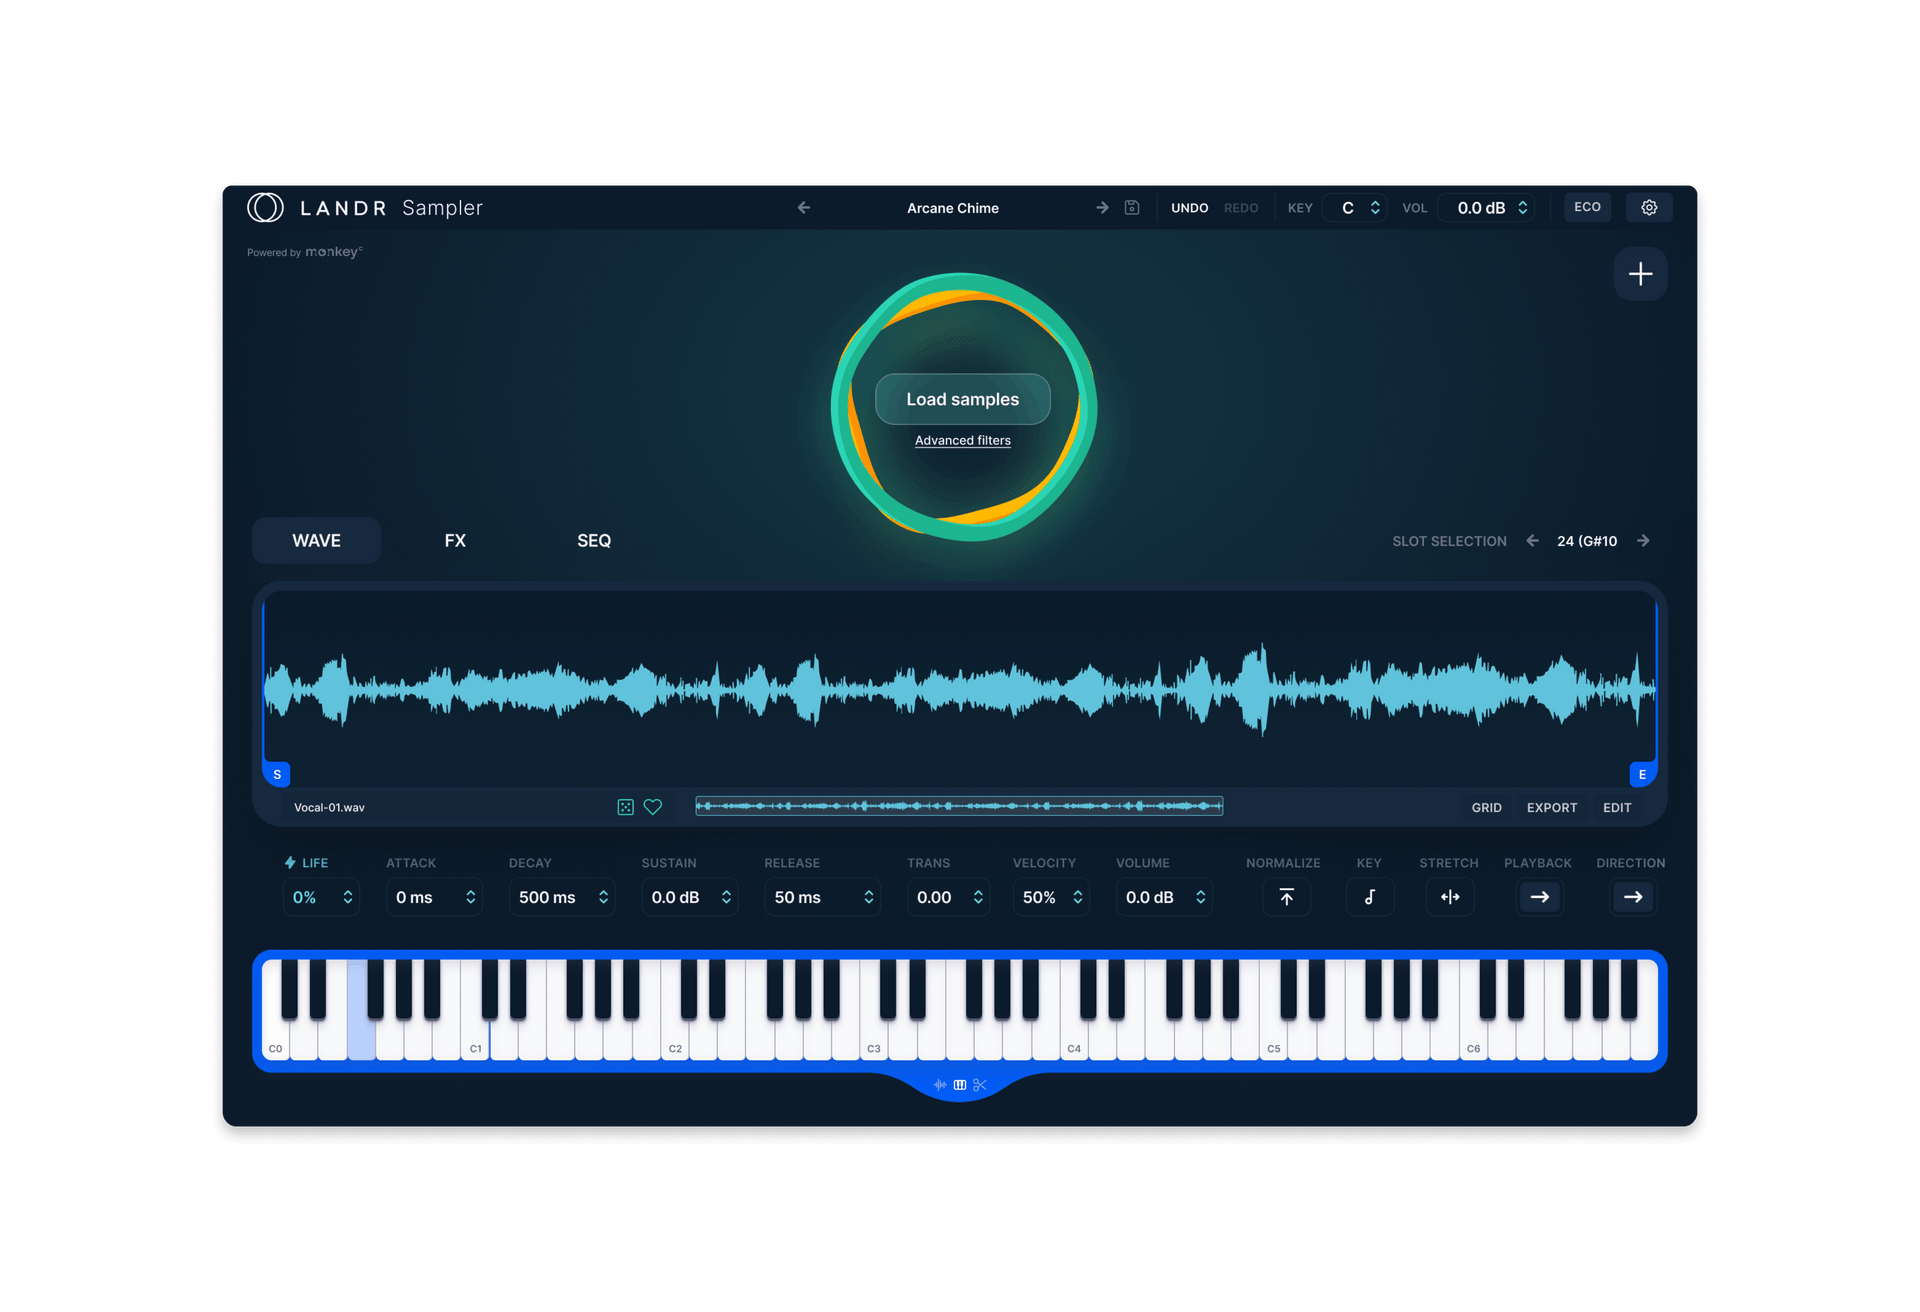Open settings with the gear icon
Screen dimensions: 1920x1312
1649,207
